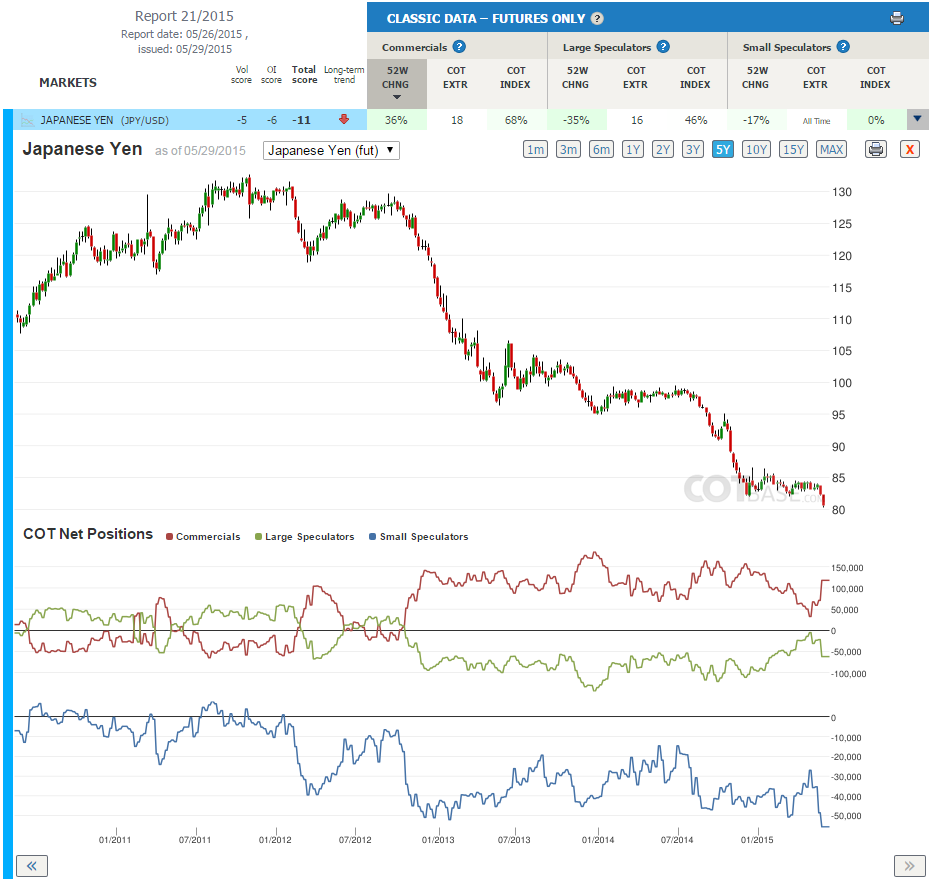Select the 10Y time range
Screen dimensions: 931x879
[756, 149]
